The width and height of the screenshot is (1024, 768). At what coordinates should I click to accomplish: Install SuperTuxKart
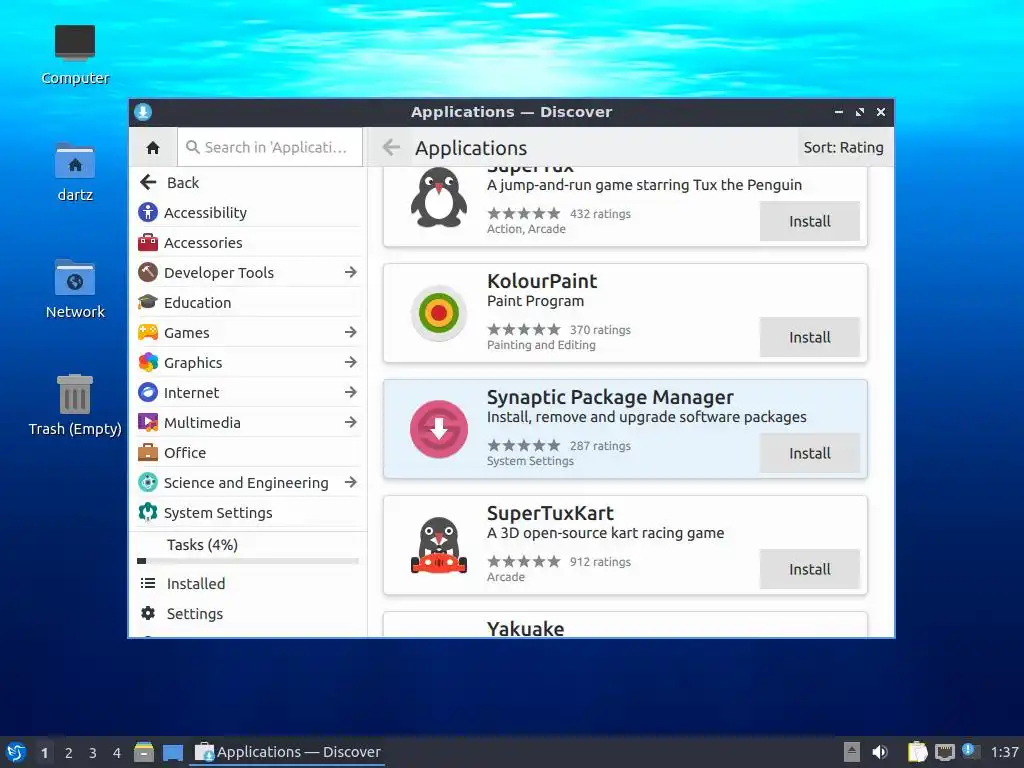[x=810, y=569]
